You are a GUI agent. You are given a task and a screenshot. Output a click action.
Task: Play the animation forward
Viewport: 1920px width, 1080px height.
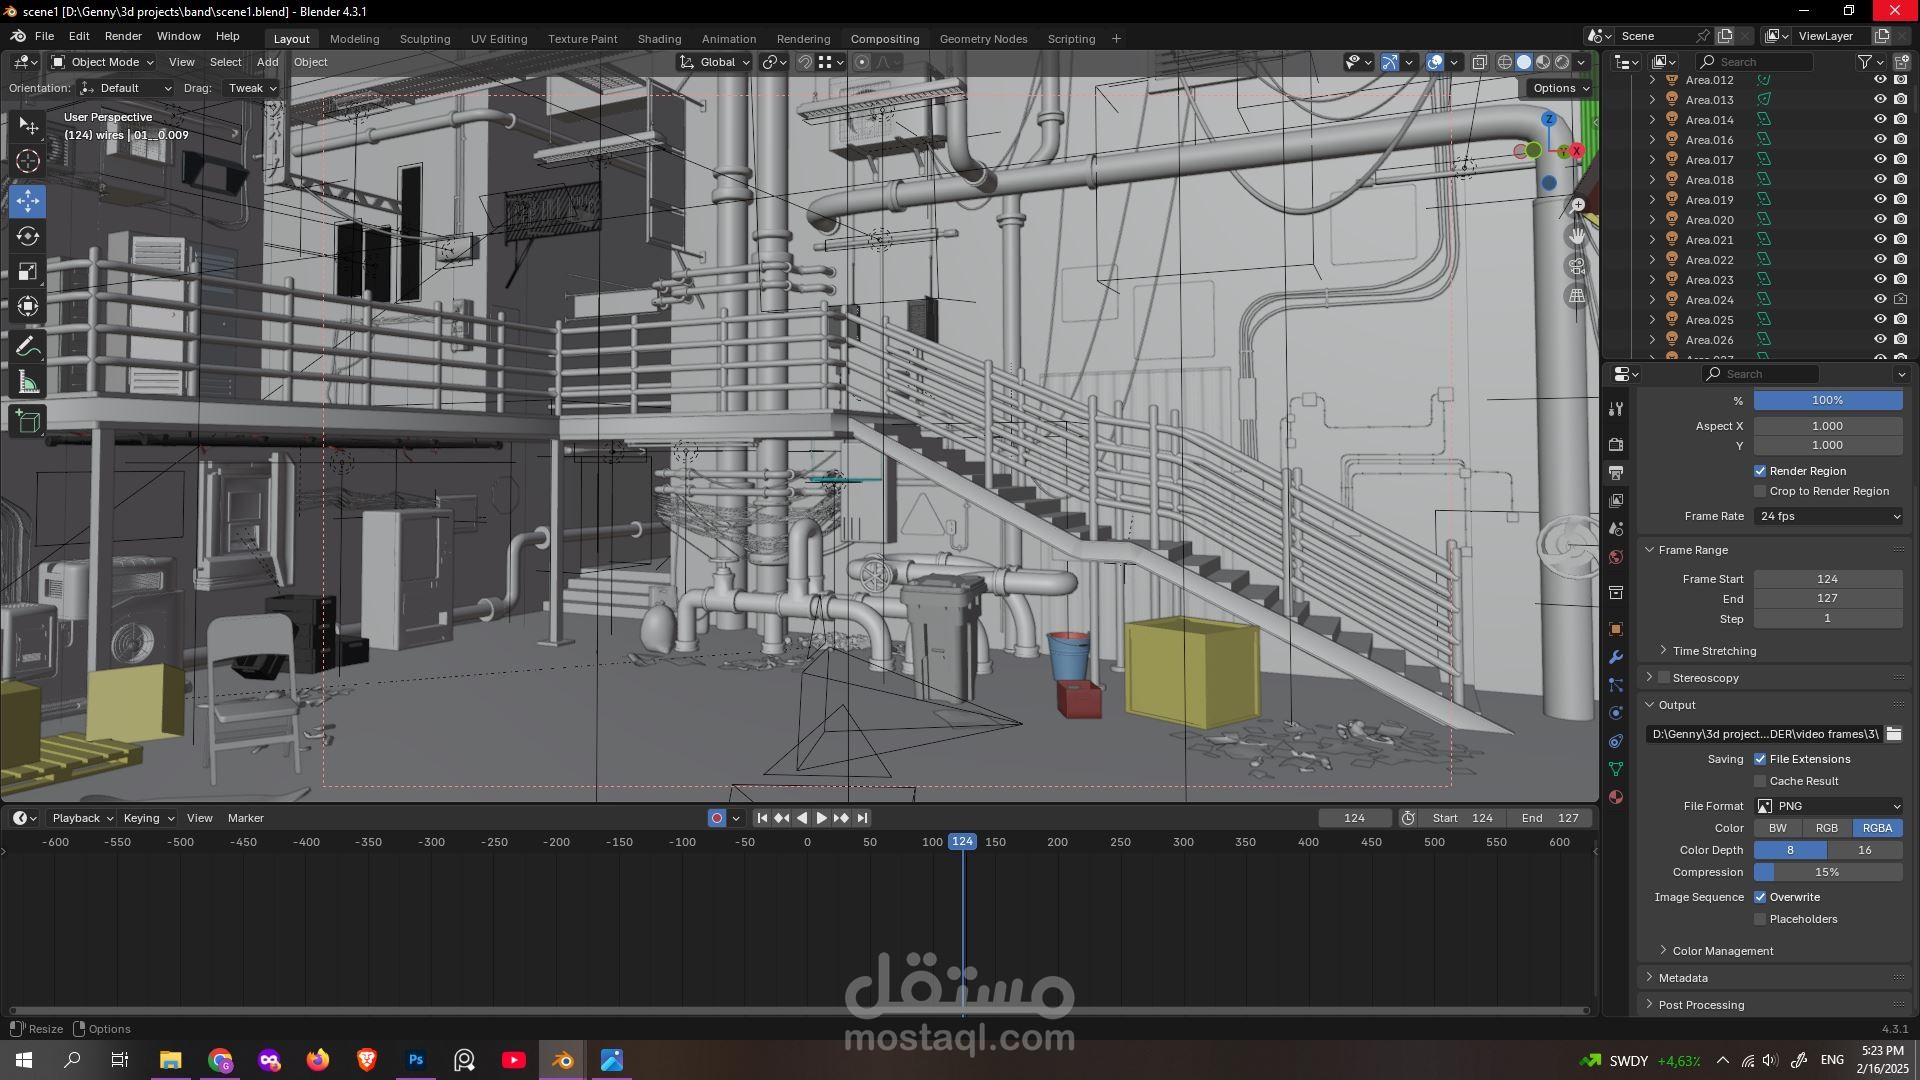click(x=822, y=818)
